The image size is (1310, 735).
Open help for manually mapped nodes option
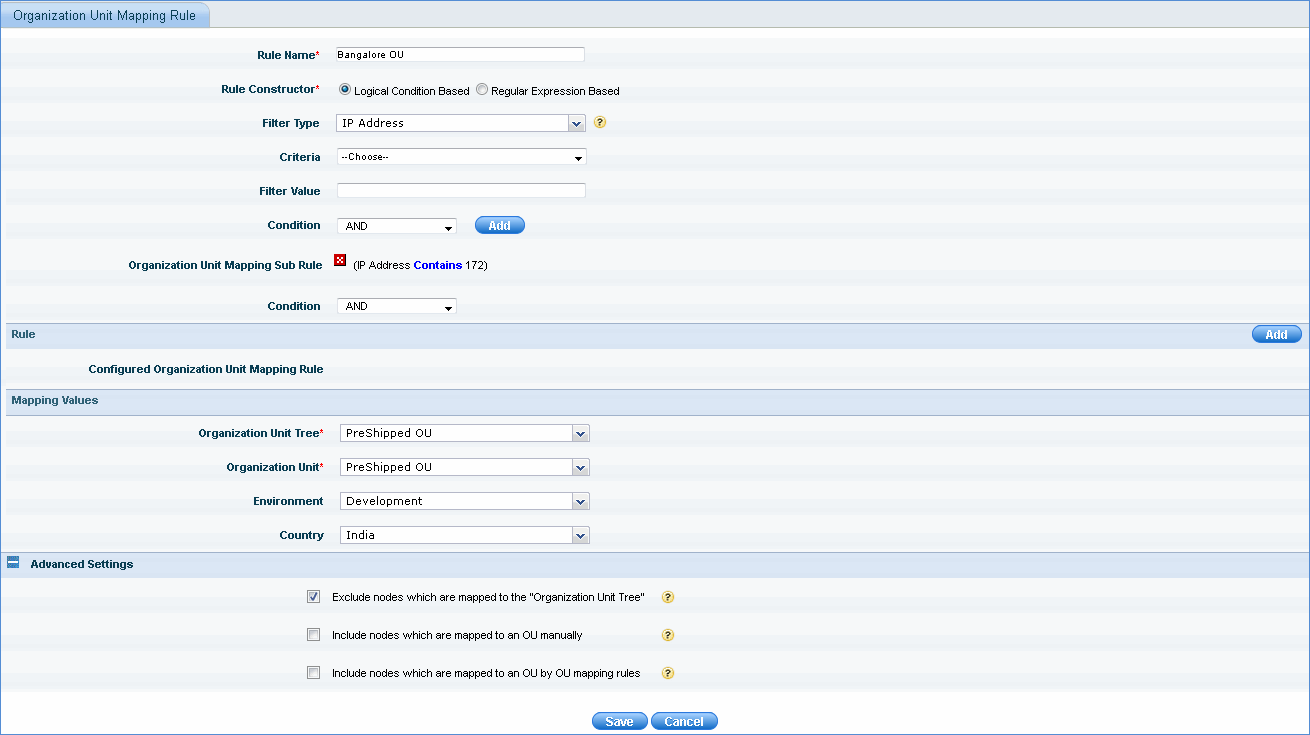click(x=668, y=635)
